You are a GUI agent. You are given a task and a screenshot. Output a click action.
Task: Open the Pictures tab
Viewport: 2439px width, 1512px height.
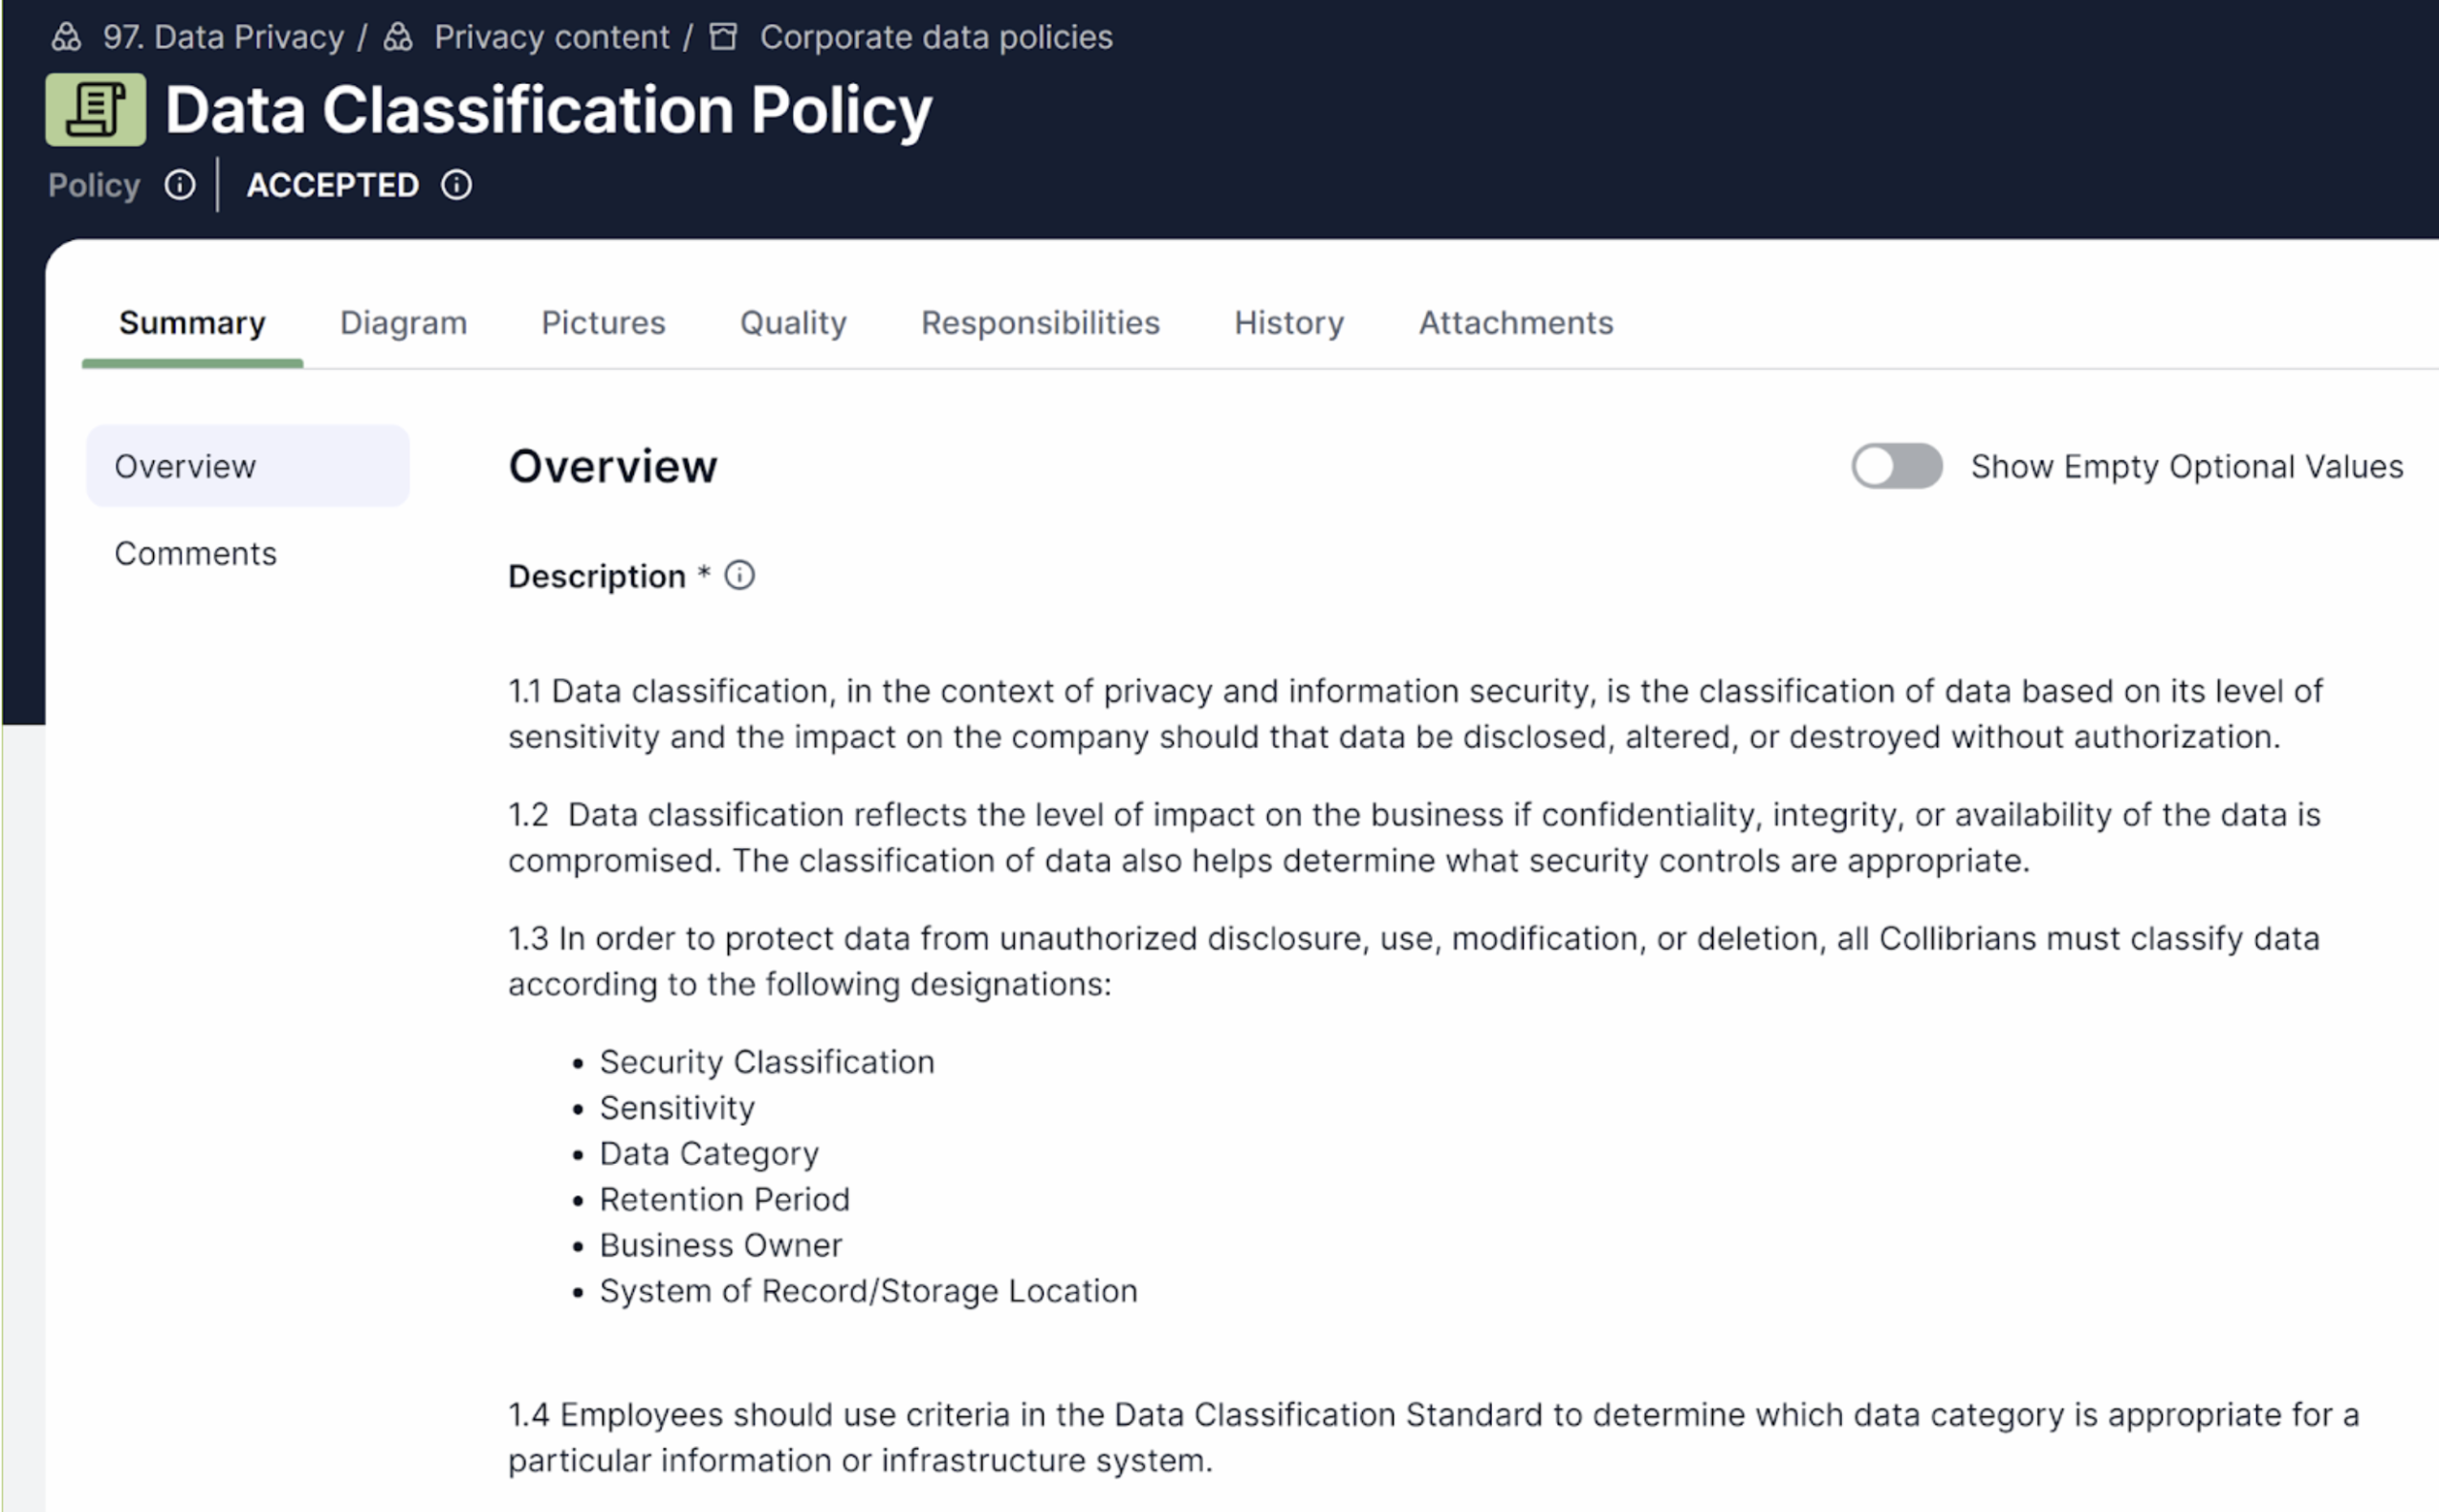603,322
